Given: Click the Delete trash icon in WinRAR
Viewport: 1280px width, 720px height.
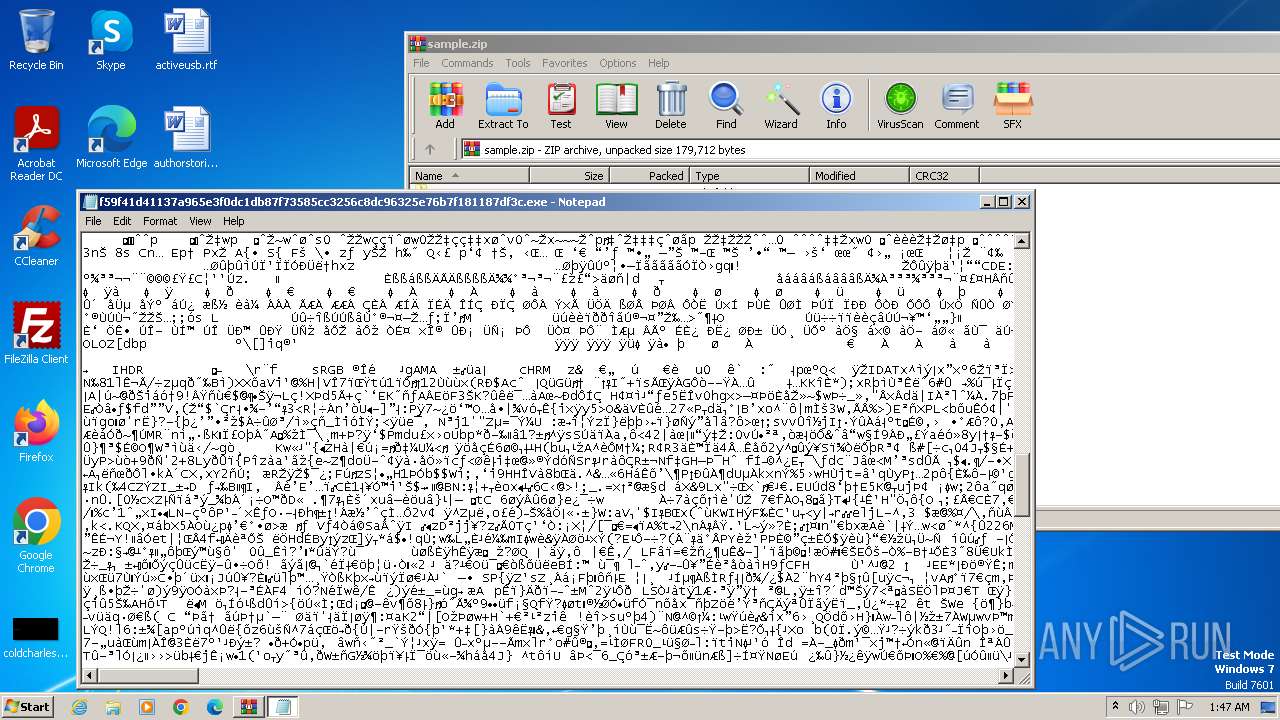Looking at the screenshot, I should tap(670, 106).
